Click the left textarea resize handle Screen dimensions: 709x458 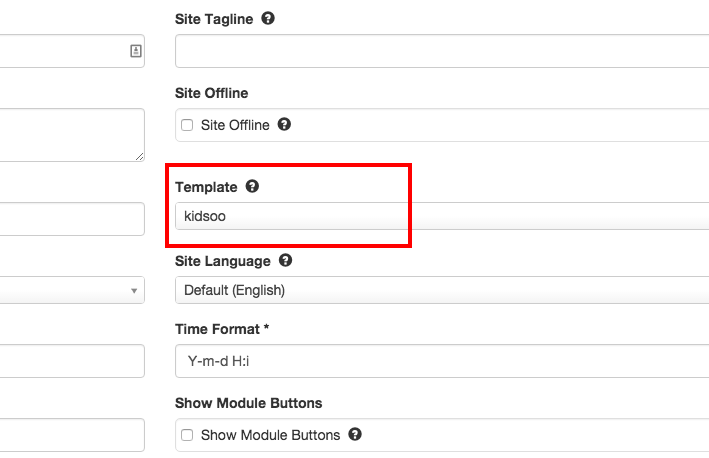tap(139, 156)
